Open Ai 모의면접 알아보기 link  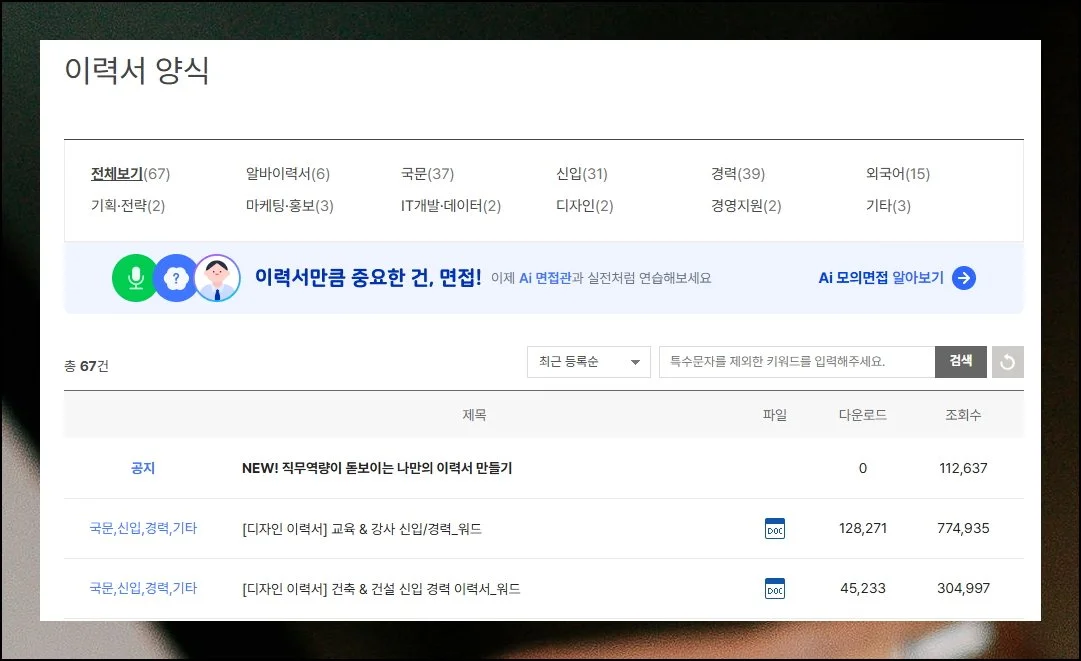point(880,278)
